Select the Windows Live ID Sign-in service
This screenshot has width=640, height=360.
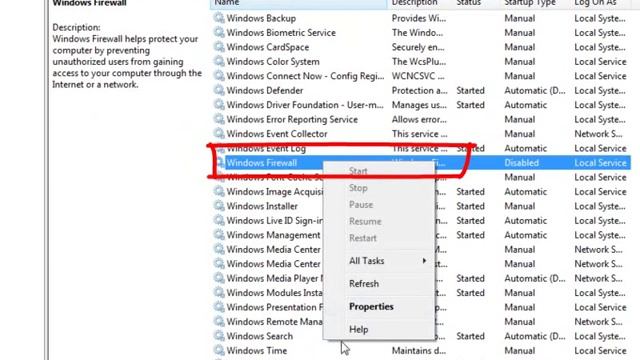point(274,220)
